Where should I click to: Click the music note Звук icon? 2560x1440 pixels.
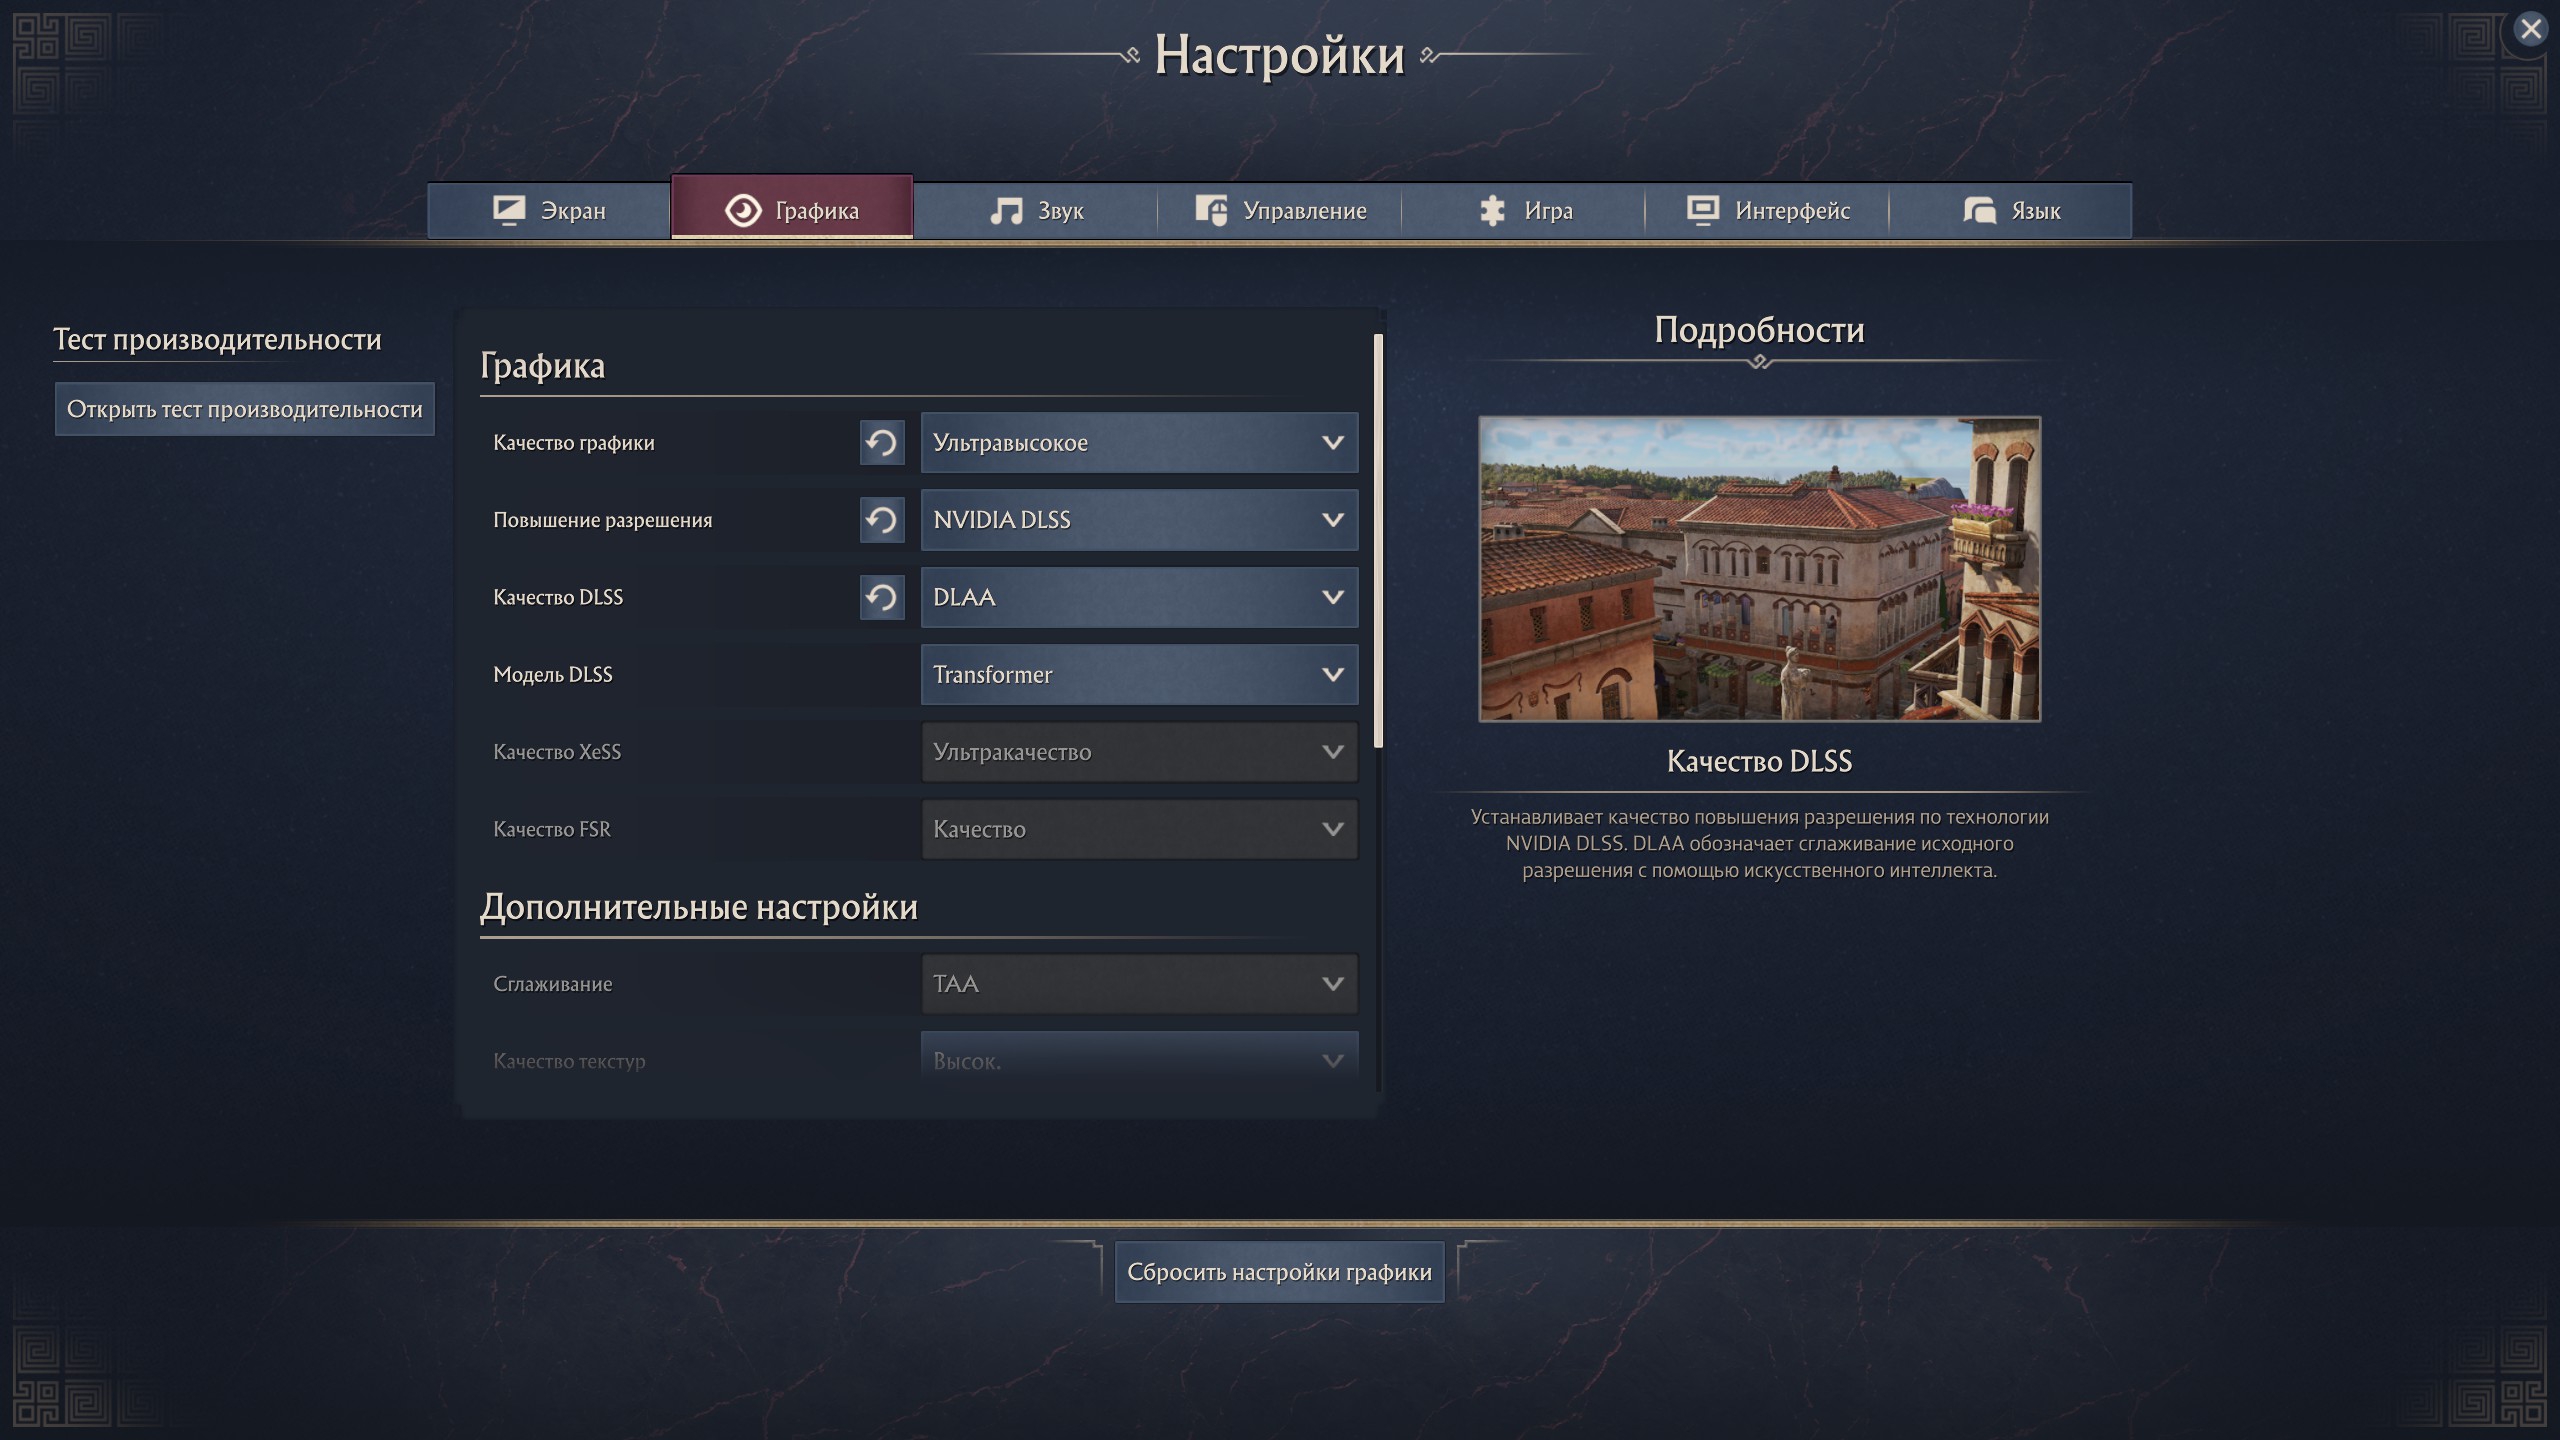[1005, 211]
